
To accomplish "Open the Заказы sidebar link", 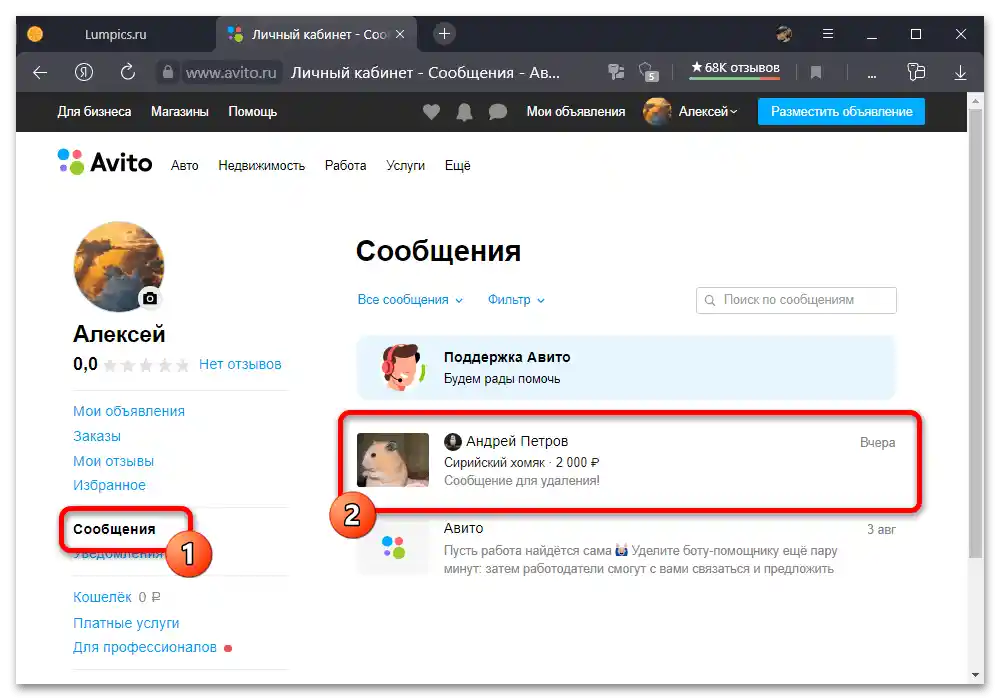I will pyautogui.click(x=97, y=436).
